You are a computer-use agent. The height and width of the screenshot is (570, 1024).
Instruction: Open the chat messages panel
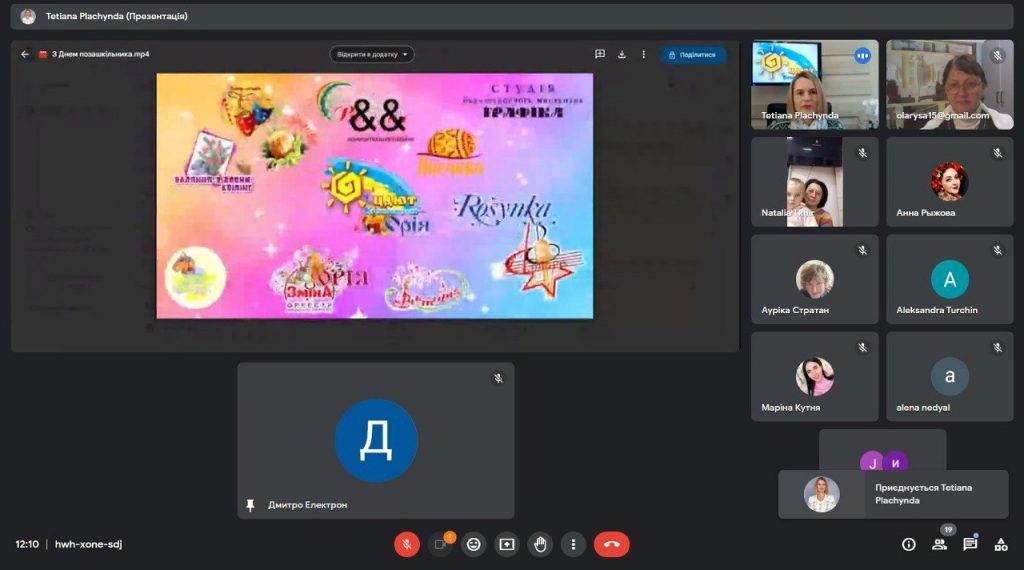[x=970, y=544]
